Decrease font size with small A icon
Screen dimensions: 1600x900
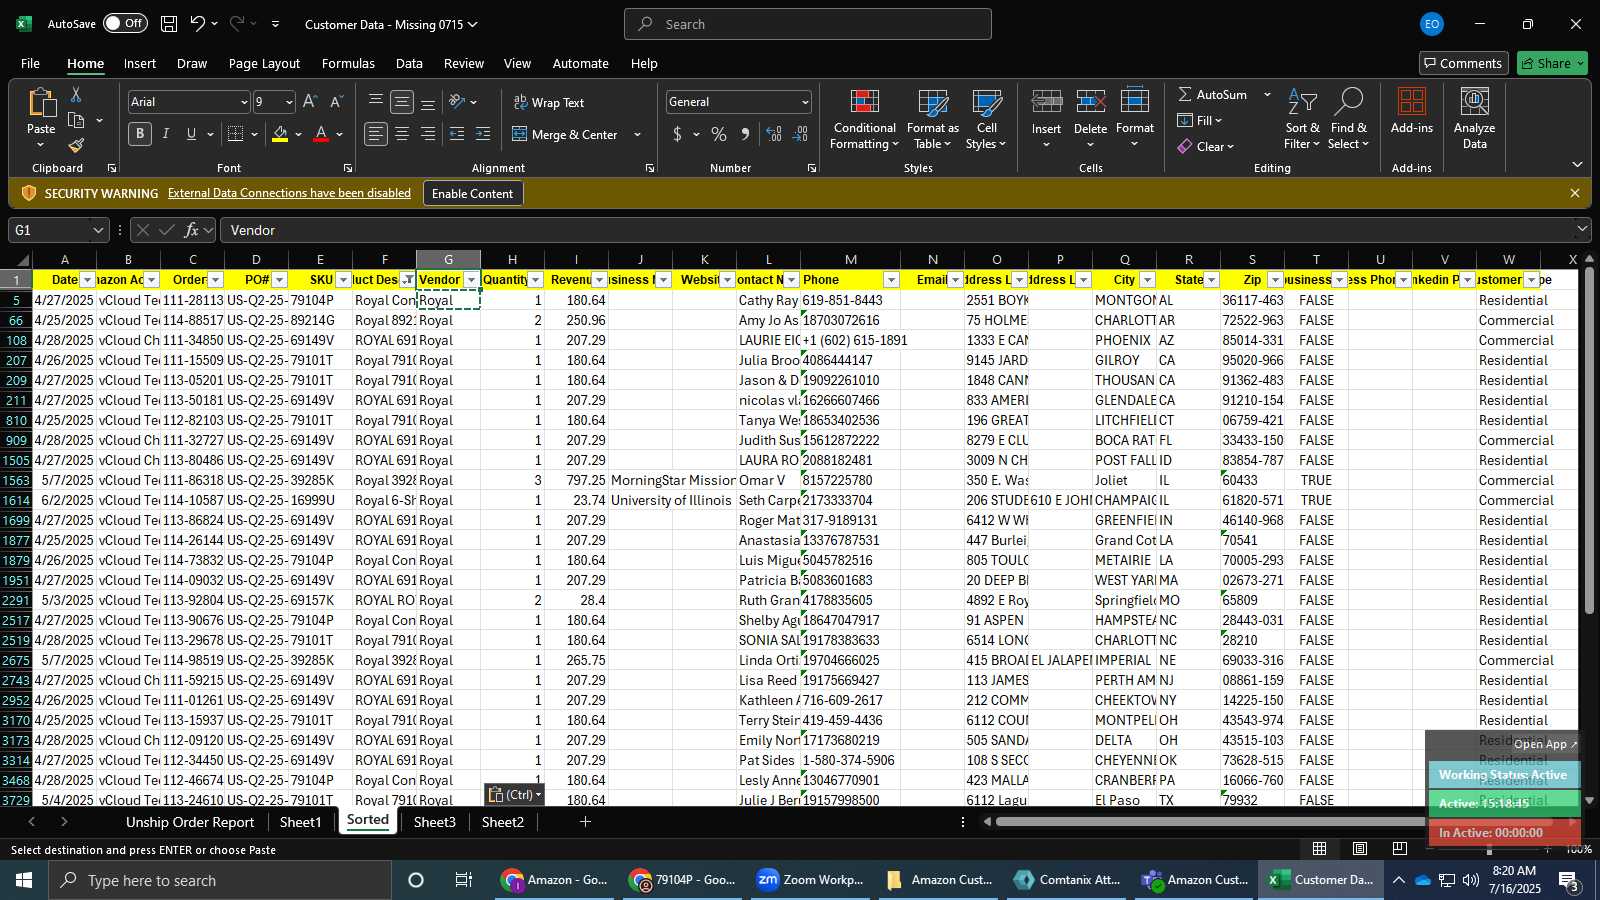336,102
